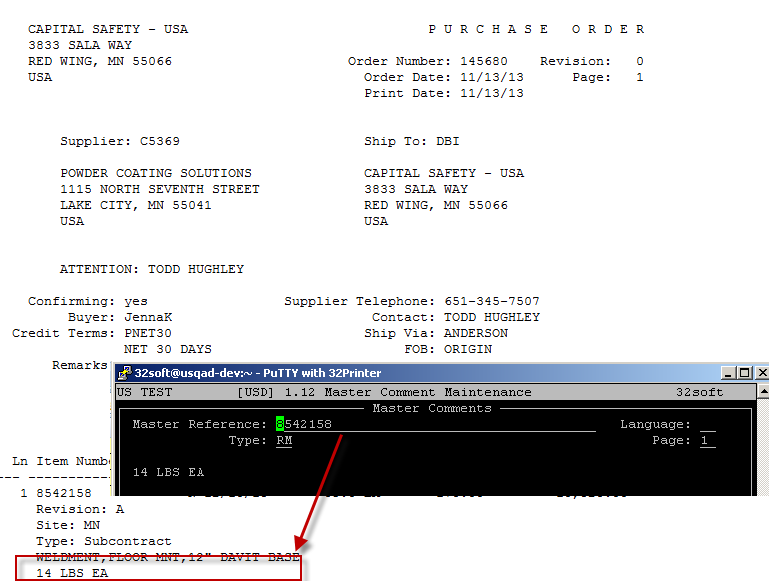Click supplier telephone 651-345-7507
The image size is (769, 581).
coord(492,301)
